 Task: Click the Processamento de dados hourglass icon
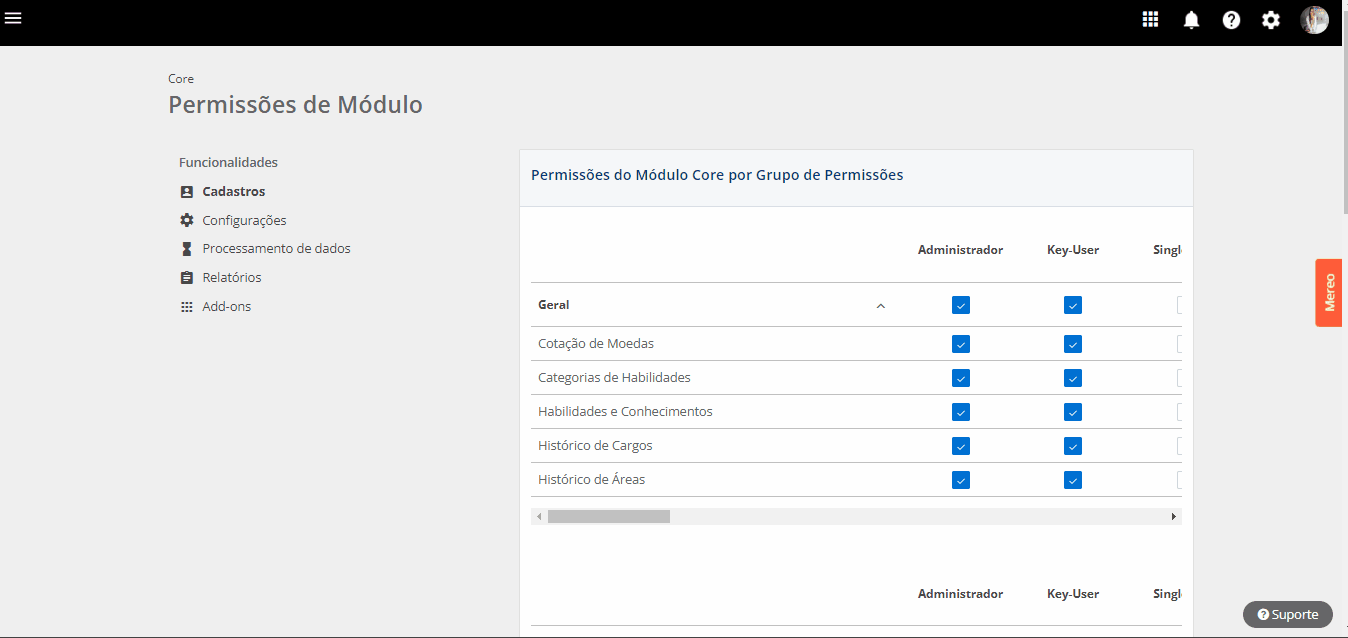pos(186,249)
